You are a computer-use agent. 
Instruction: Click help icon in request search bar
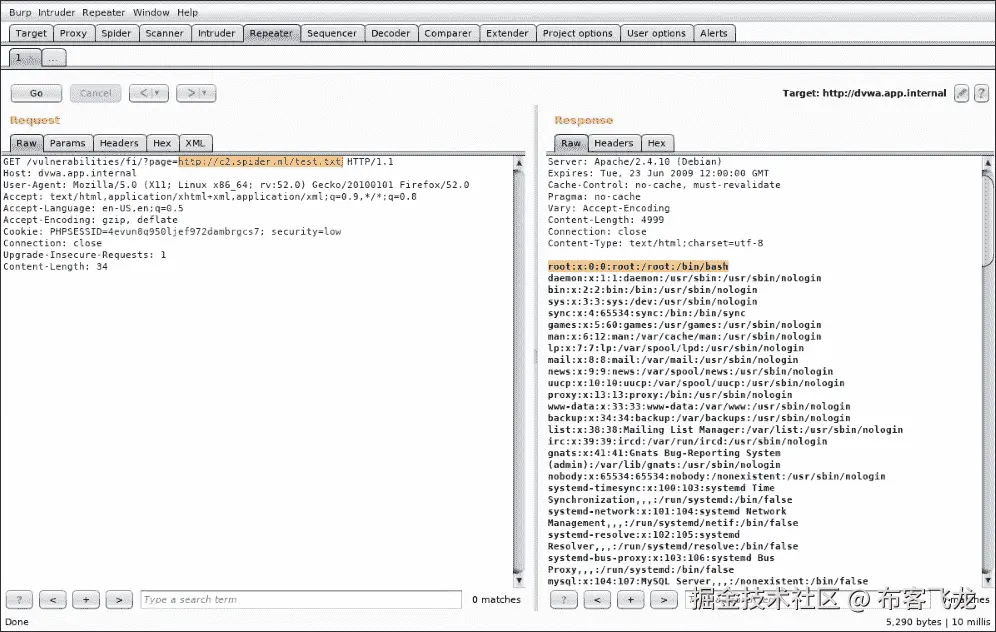point(20,599)
